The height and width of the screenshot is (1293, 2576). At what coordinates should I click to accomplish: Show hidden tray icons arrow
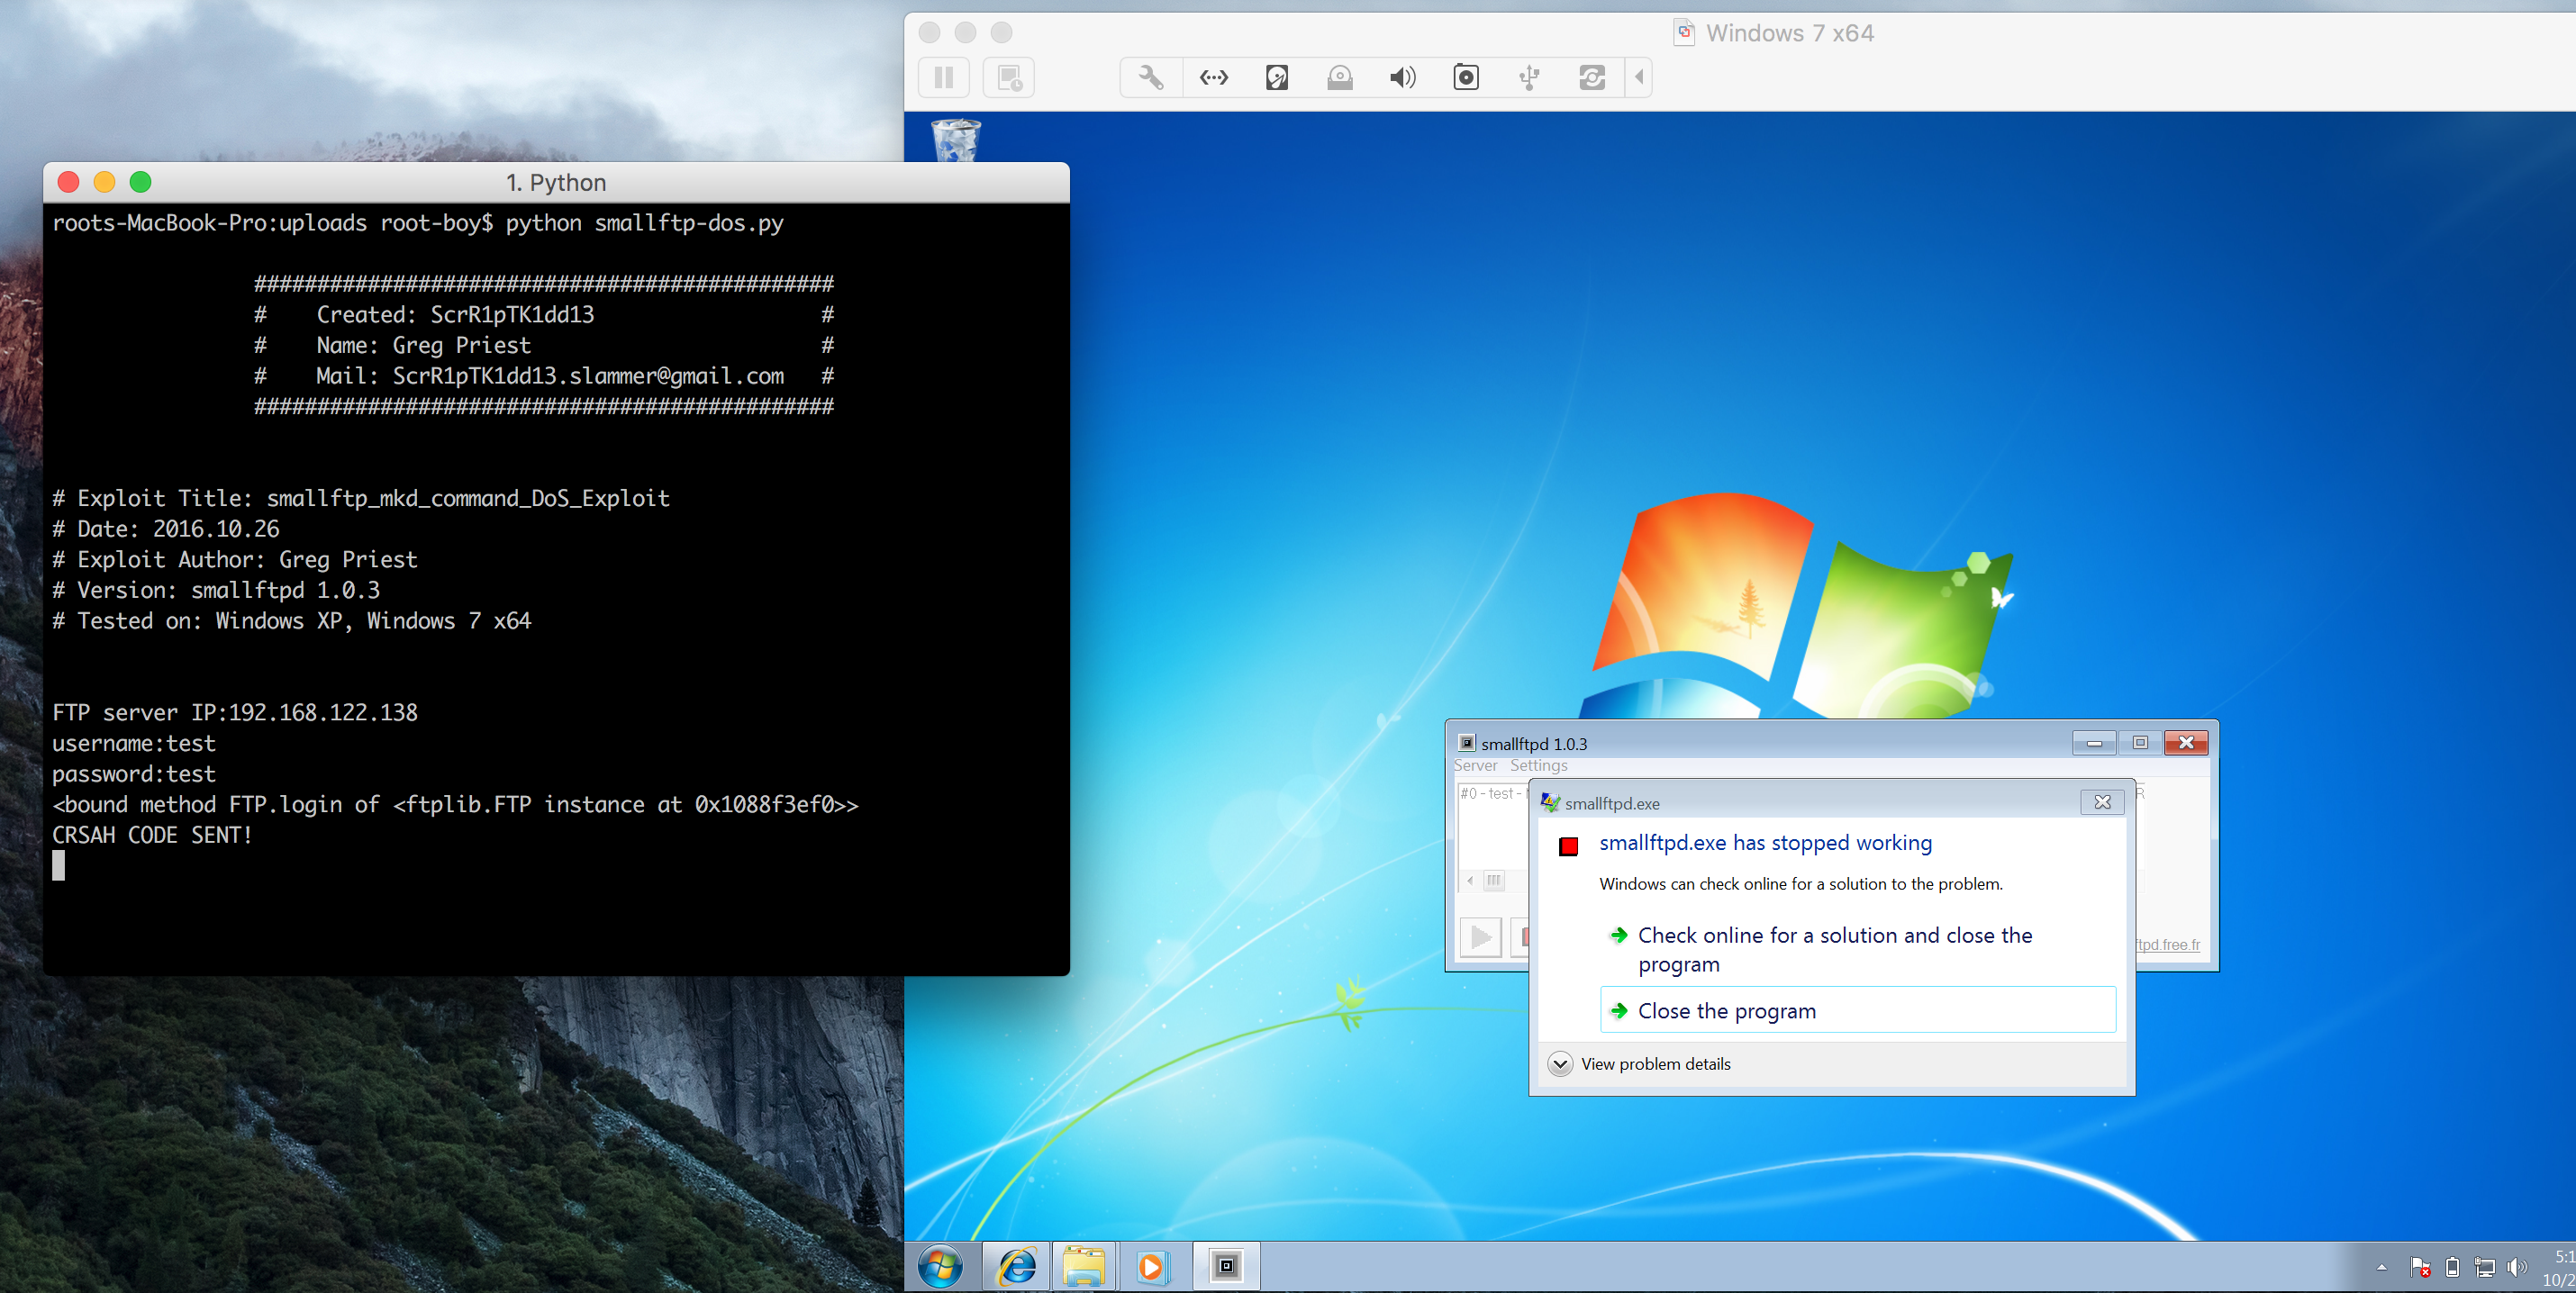coord(2382,1267)
